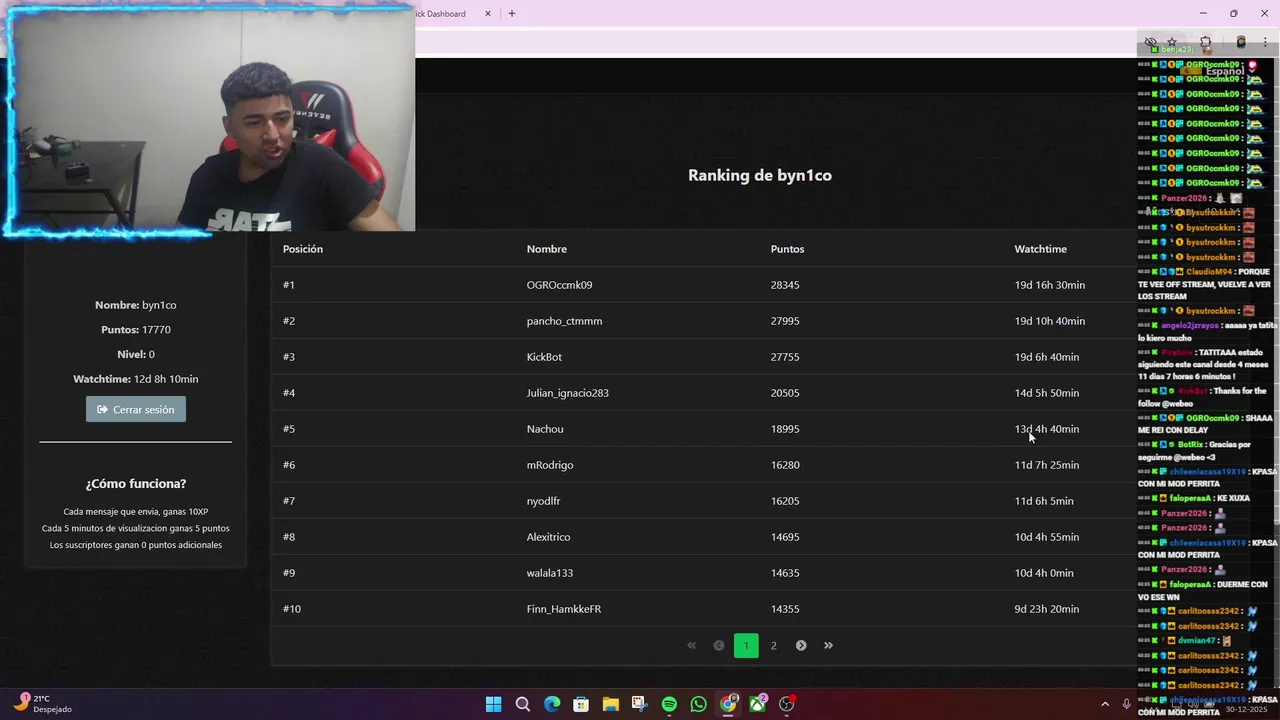Viewport: 1280px width, 720px height.
Task: Click the Watchtime column header
Action: tap(1040, 249)
